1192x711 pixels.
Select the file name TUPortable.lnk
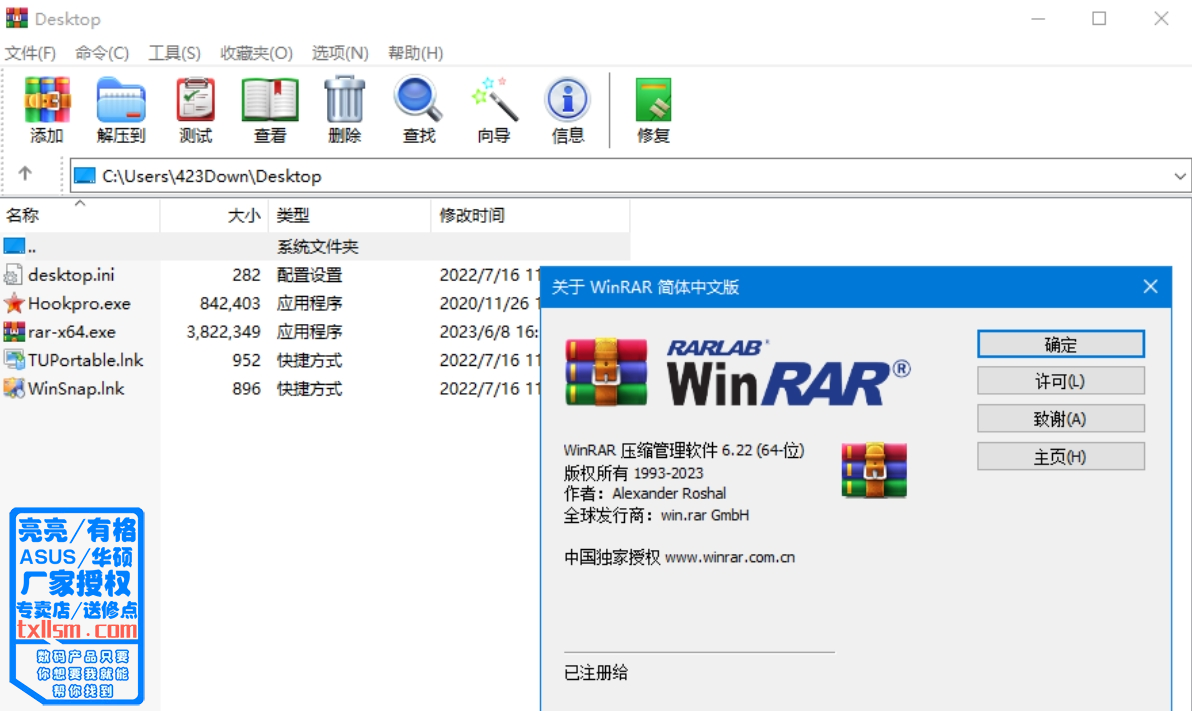click(x=86, y=360)
